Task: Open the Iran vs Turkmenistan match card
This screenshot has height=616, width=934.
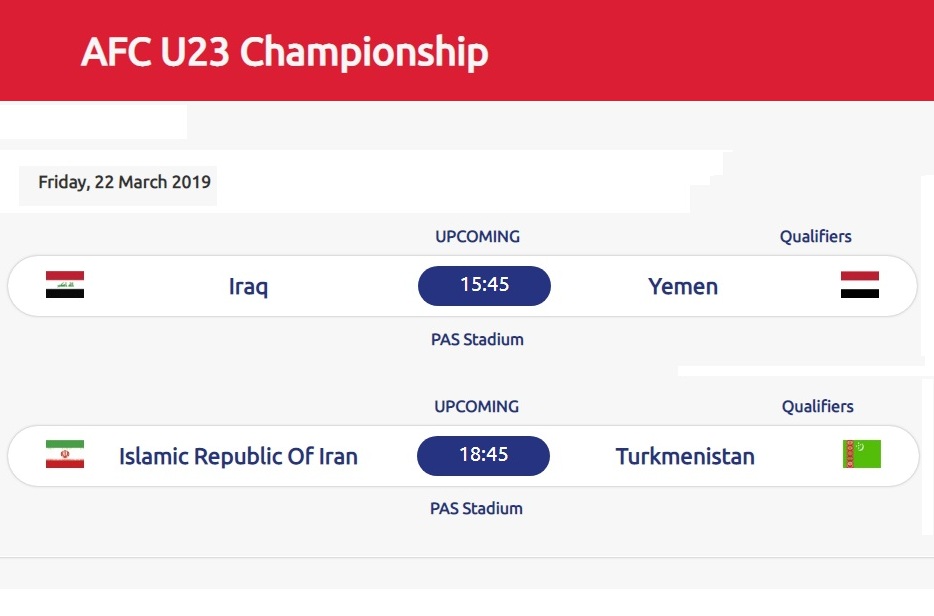Action: pos(463,456)
